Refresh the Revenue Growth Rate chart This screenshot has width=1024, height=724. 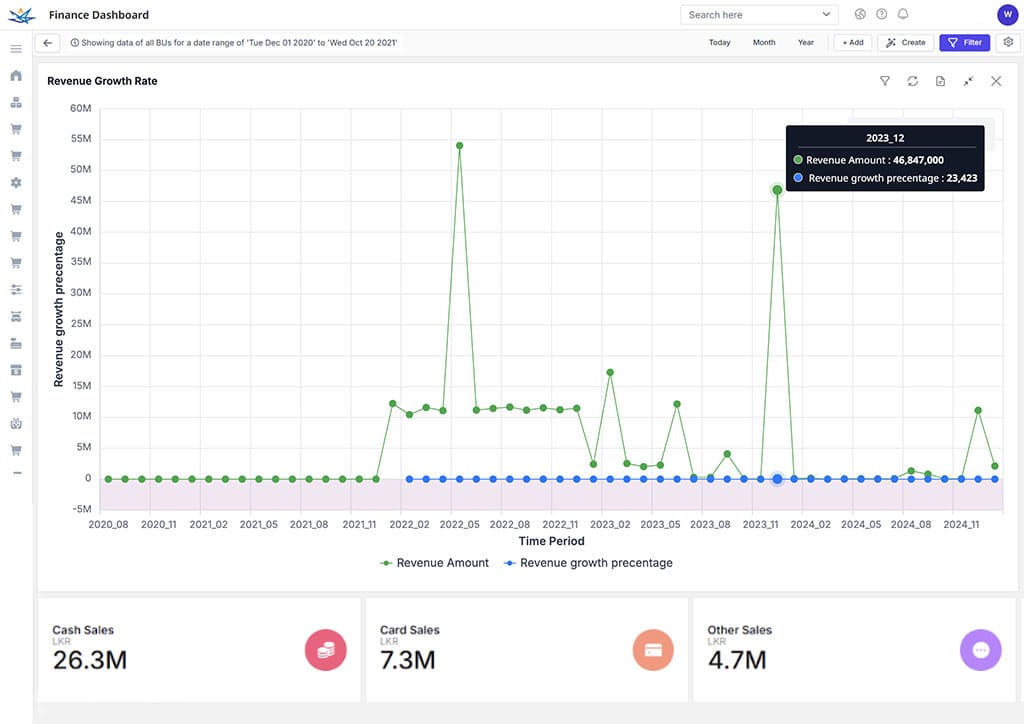point(912,81)
